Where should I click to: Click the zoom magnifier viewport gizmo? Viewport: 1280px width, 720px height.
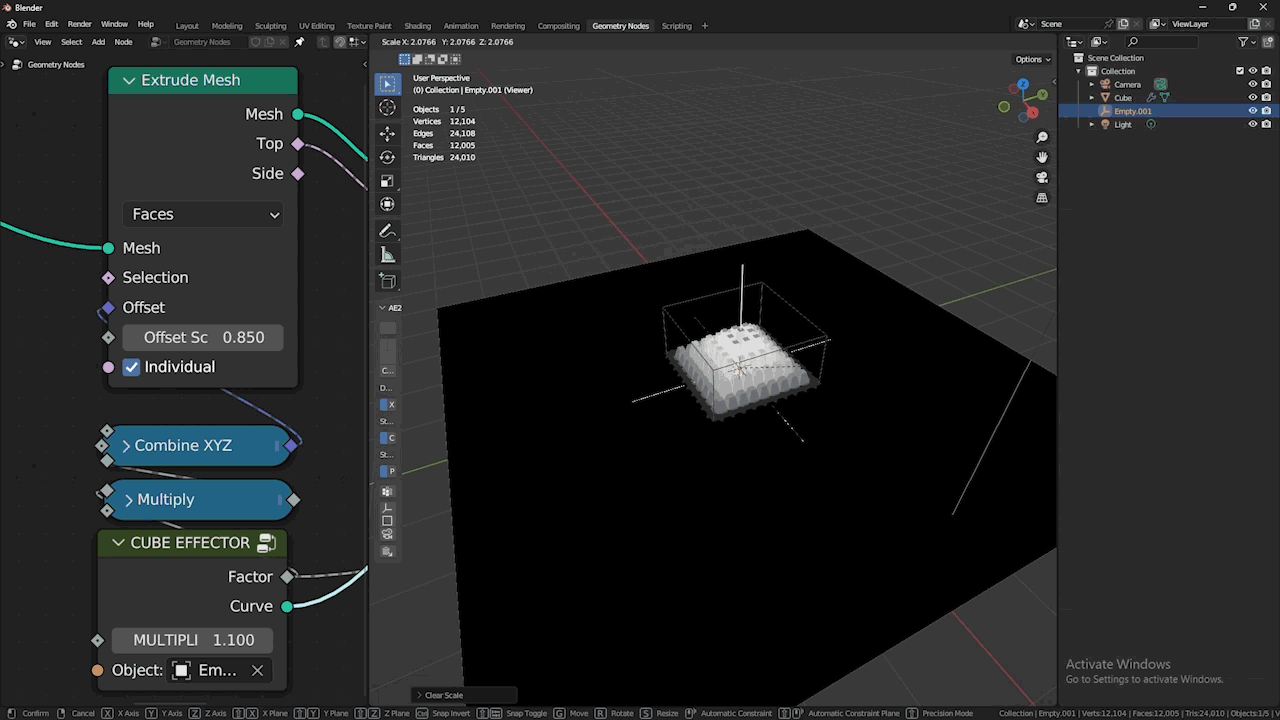[x=1042, y=137]
